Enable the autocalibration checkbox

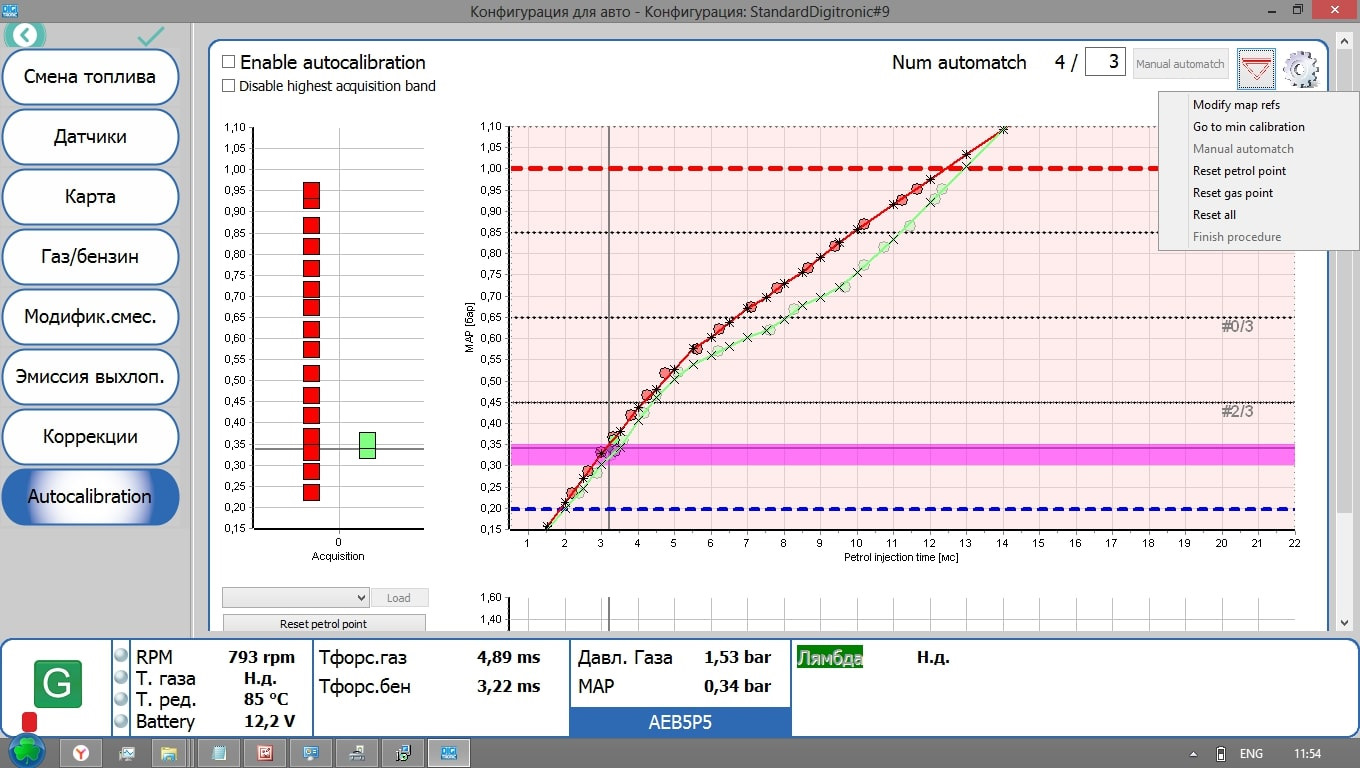tap(229, 62)
